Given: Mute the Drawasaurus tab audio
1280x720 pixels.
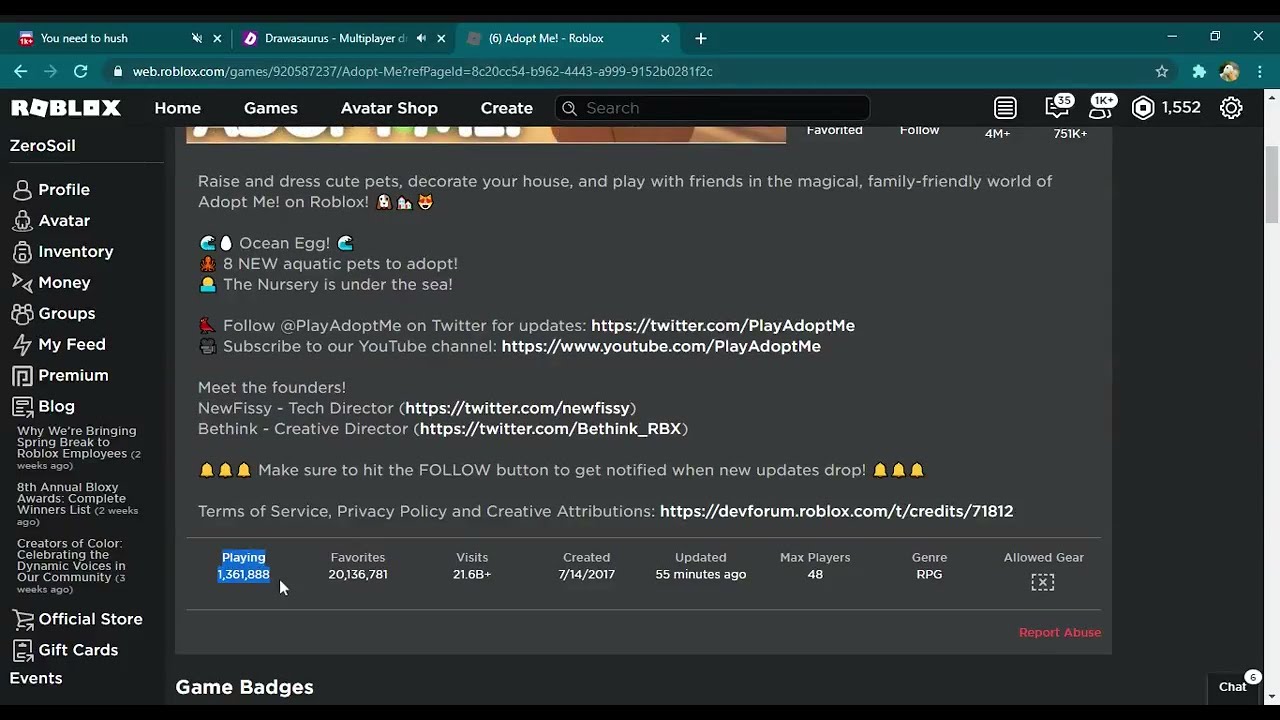Looking at the screenshot, I should tap(421, 38).
